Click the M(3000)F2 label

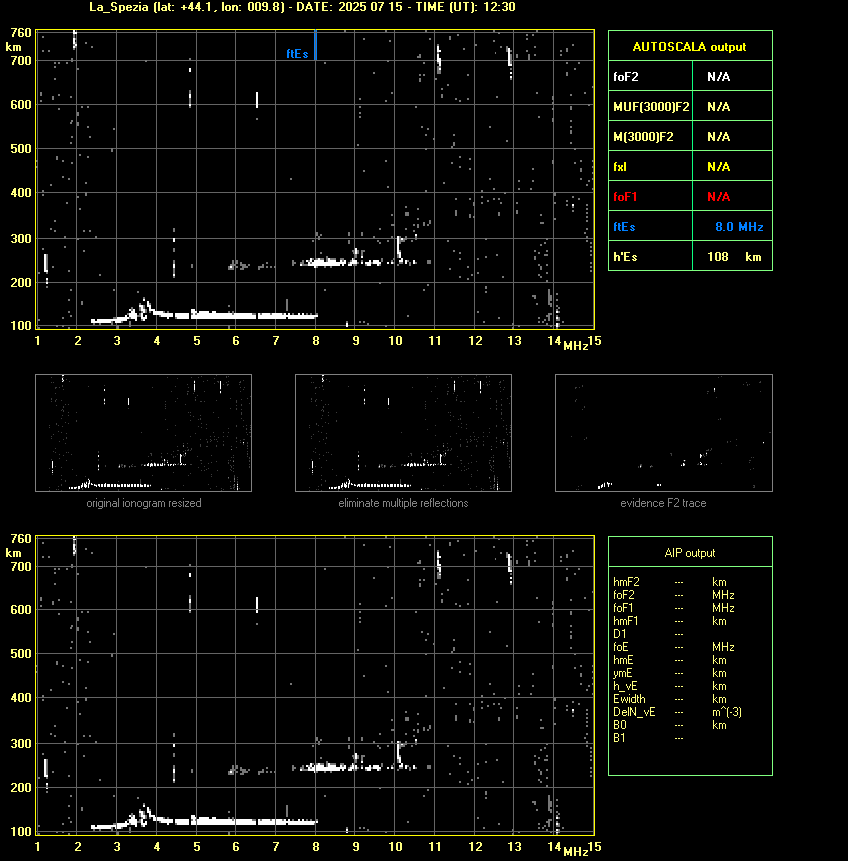pyautogui.click(x=643, y=137)
